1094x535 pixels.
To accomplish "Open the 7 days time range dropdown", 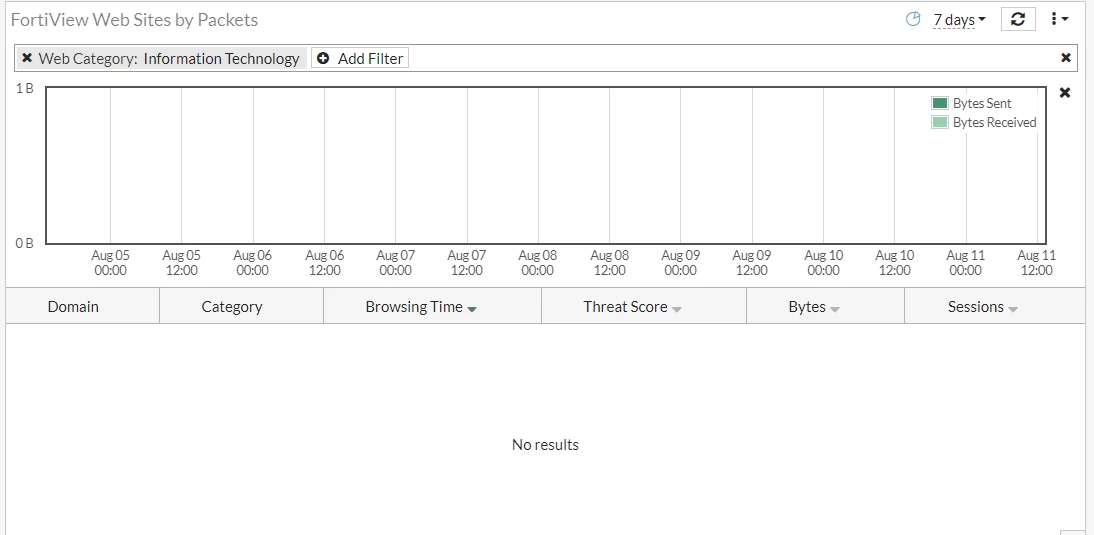I will 959,20.
